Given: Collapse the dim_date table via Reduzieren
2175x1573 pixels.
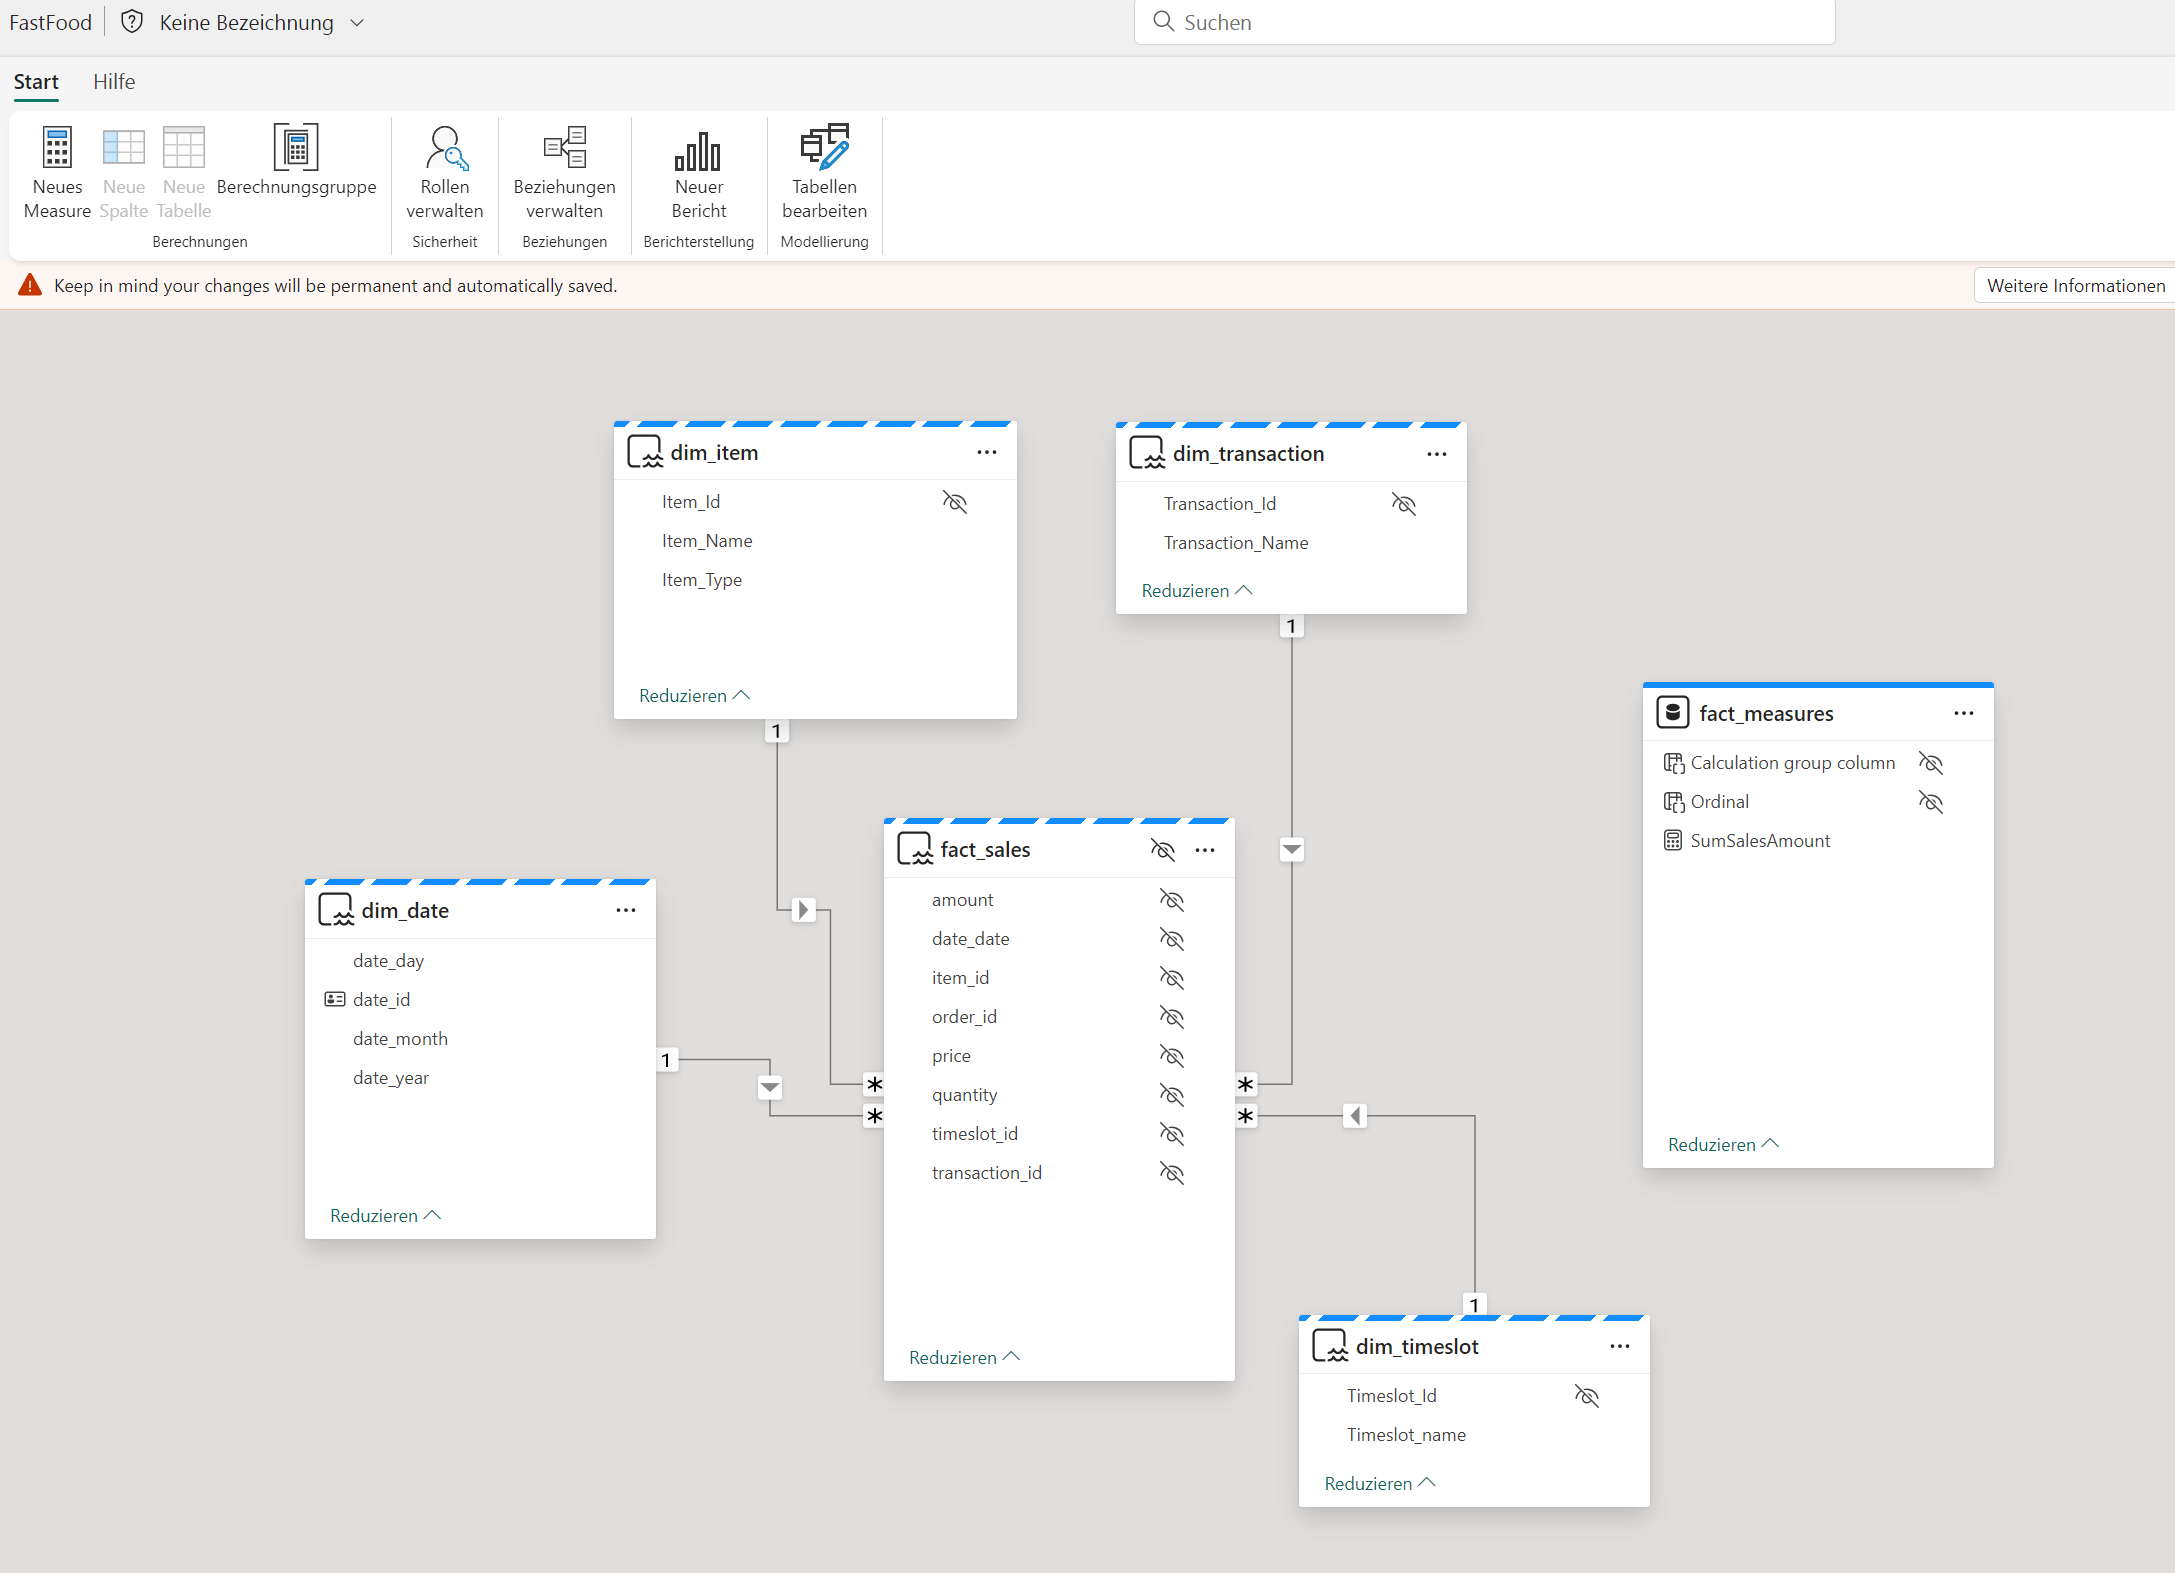Looking at the screenshot, I should click(x=385, y=1216).
